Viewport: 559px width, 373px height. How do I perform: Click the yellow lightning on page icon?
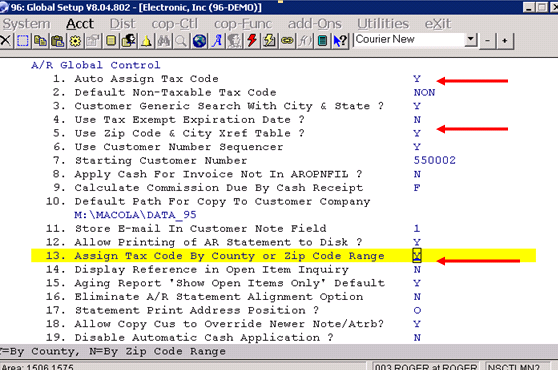[269, 41]
